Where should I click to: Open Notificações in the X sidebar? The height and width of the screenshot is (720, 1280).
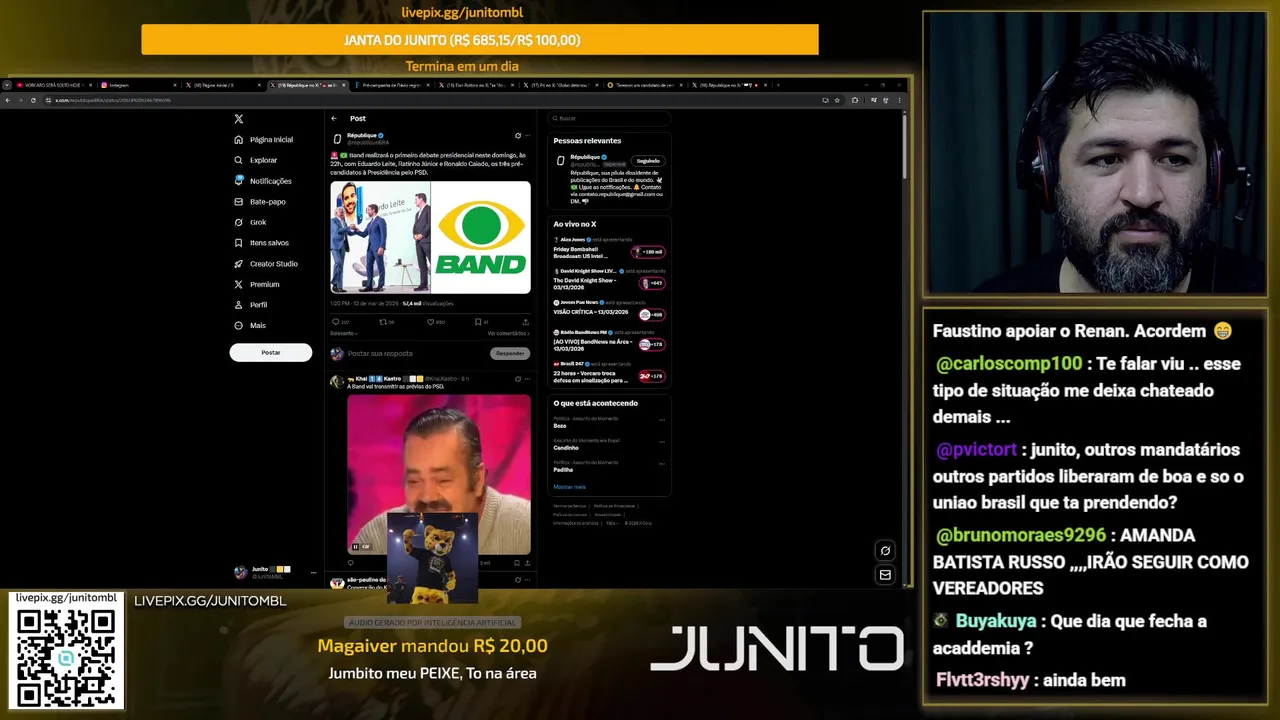[263, 181]
